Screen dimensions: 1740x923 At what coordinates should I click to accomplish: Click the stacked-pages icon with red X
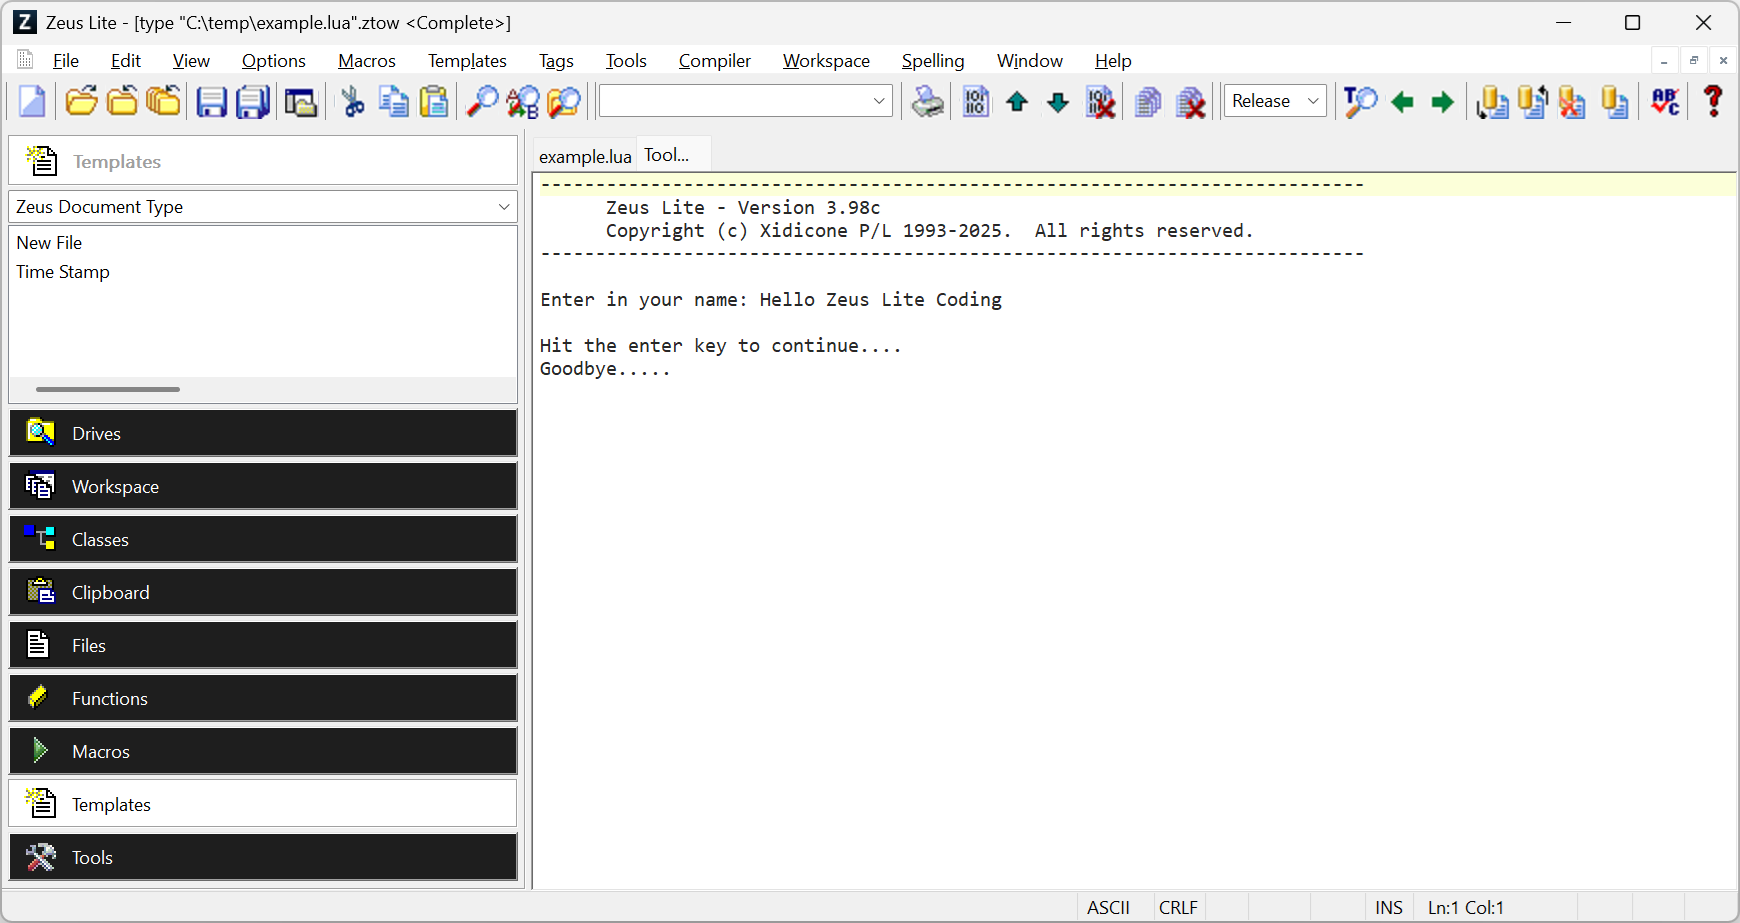(x=1190, y=101)
